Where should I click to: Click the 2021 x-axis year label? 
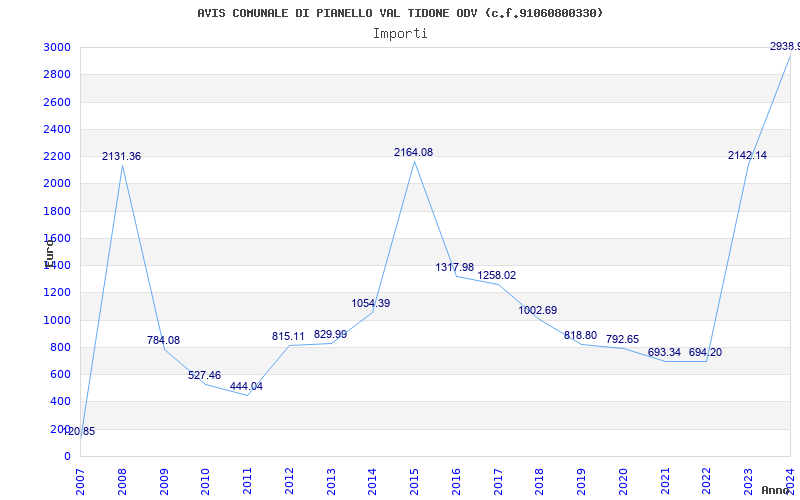click(x=665, y=481)
